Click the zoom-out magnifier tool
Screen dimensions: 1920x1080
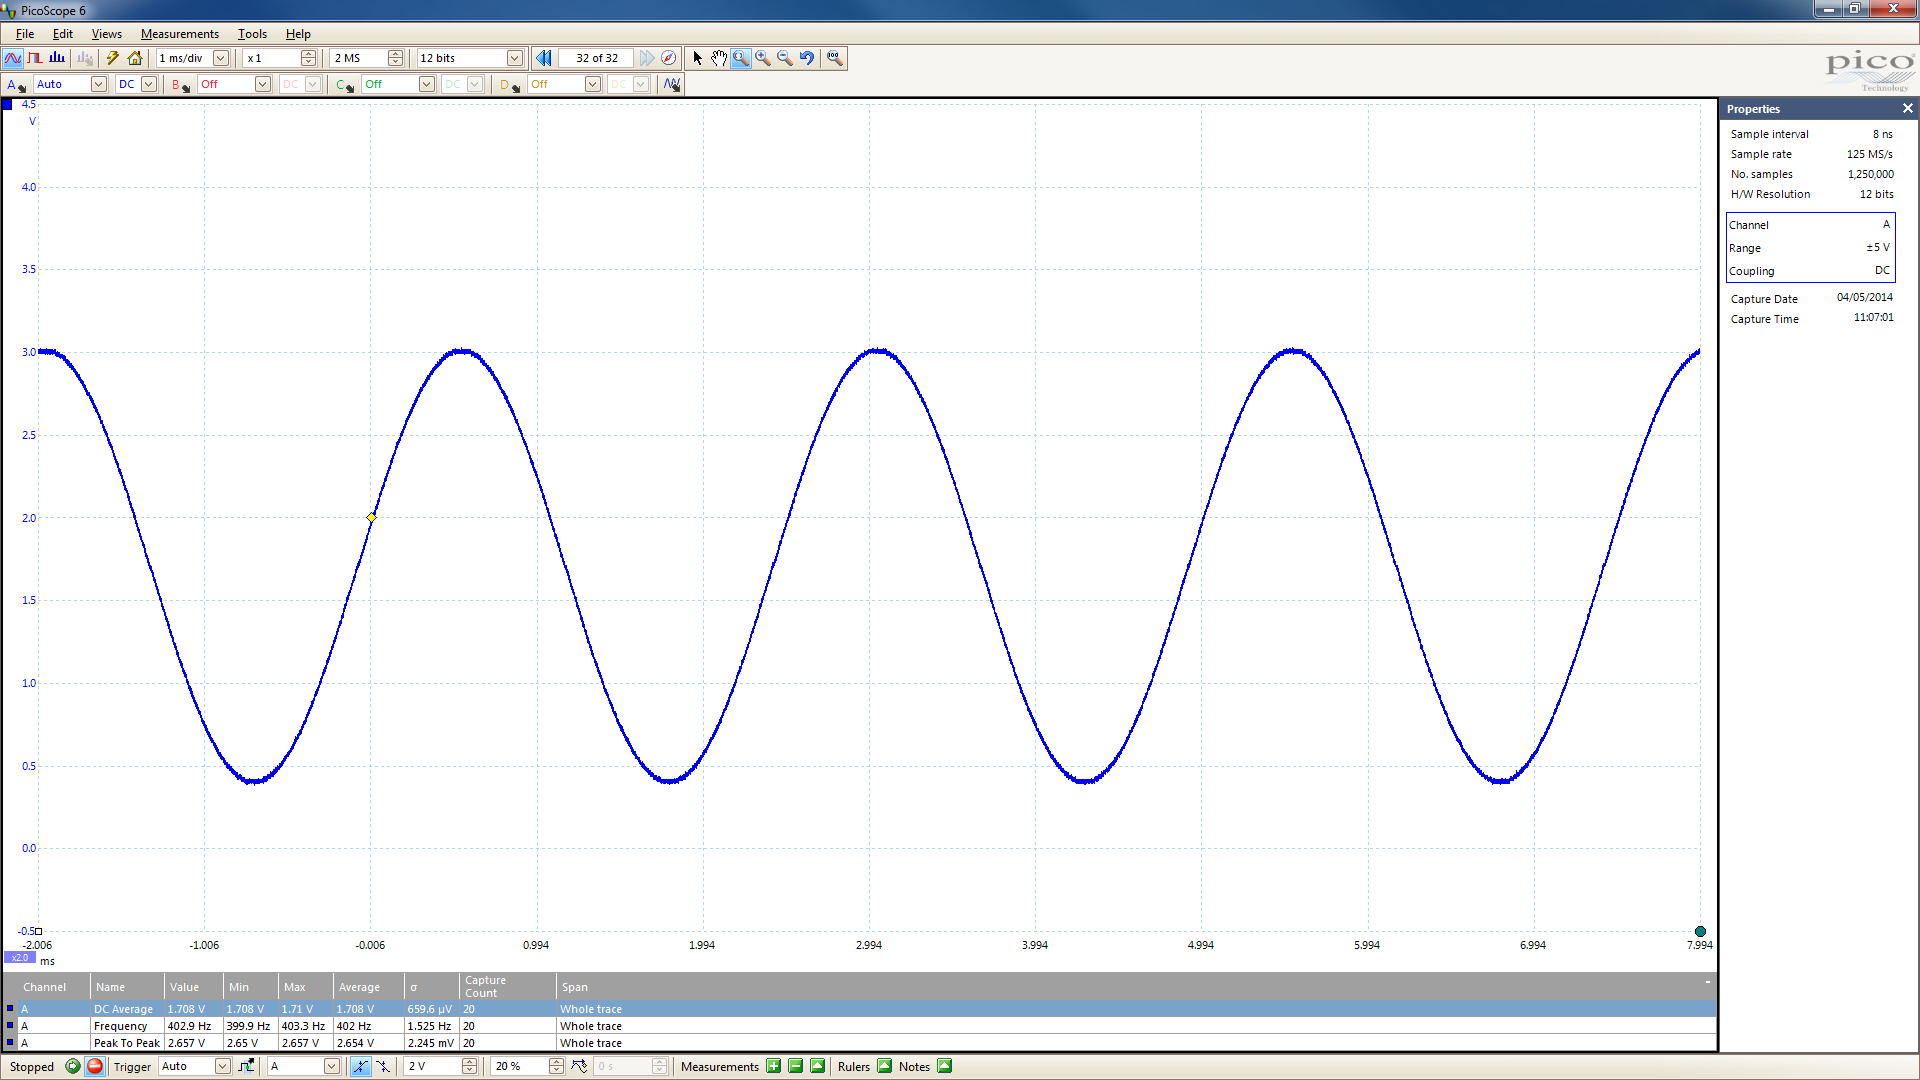[785, 58]
